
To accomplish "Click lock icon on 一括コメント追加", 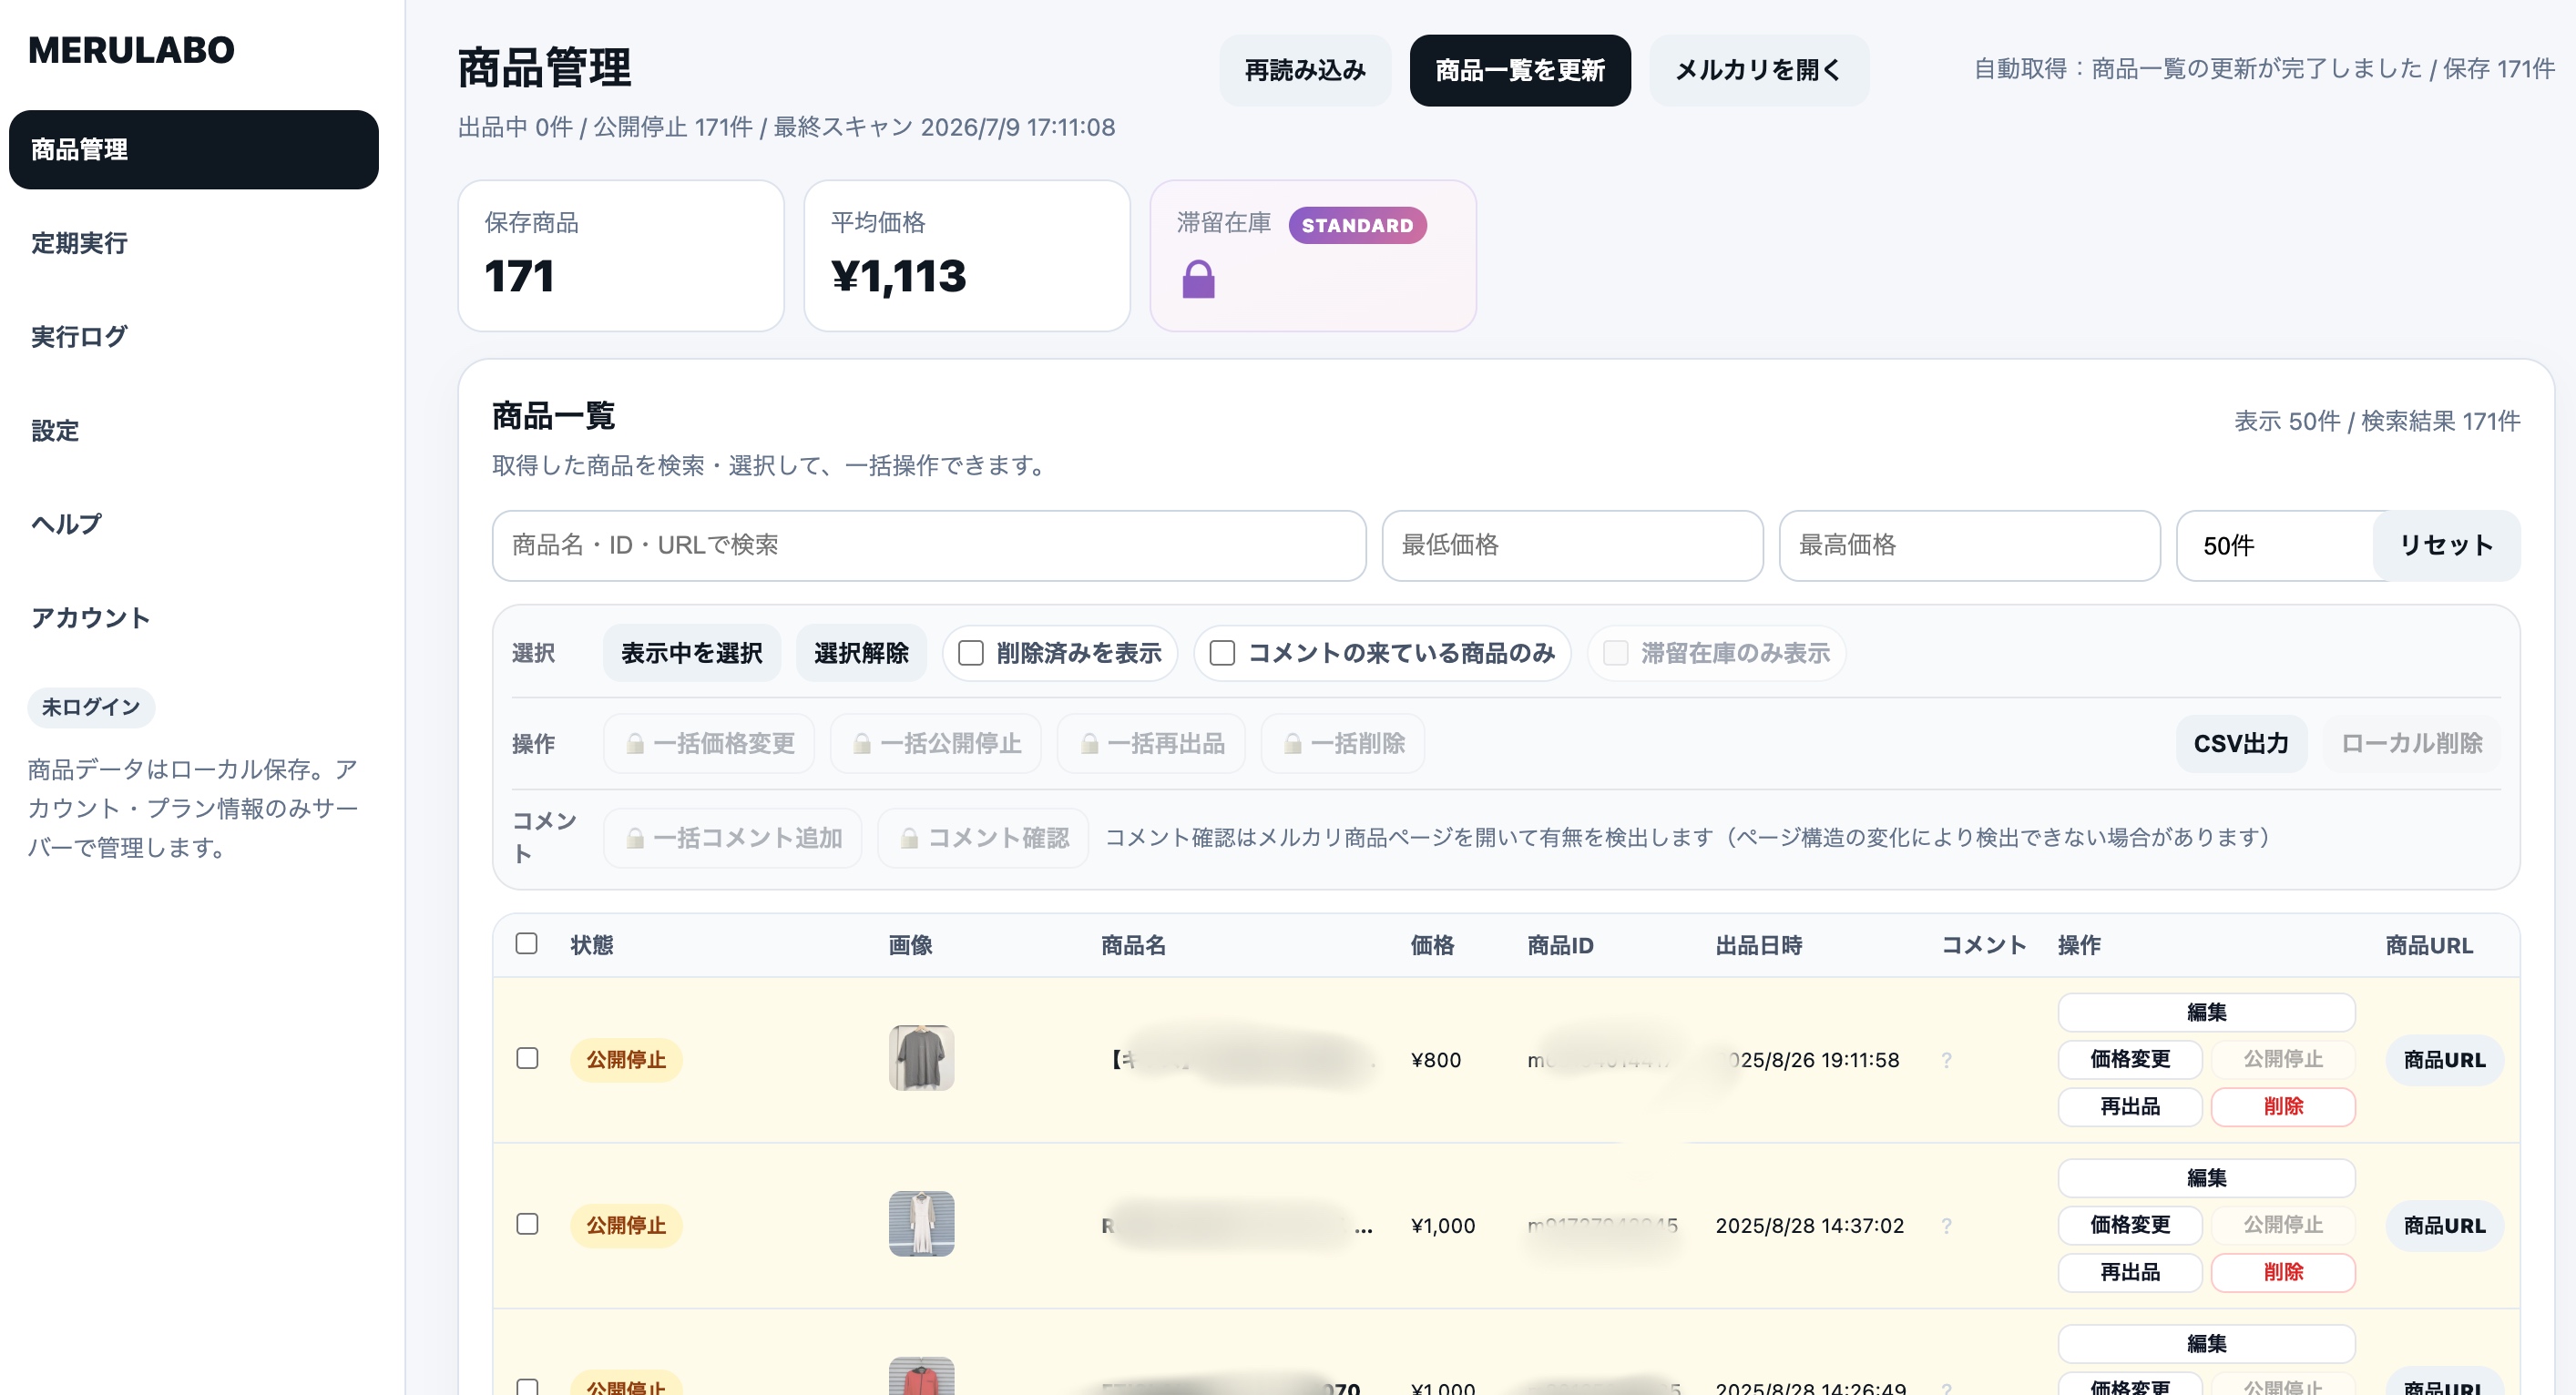I will click(634, 838).
